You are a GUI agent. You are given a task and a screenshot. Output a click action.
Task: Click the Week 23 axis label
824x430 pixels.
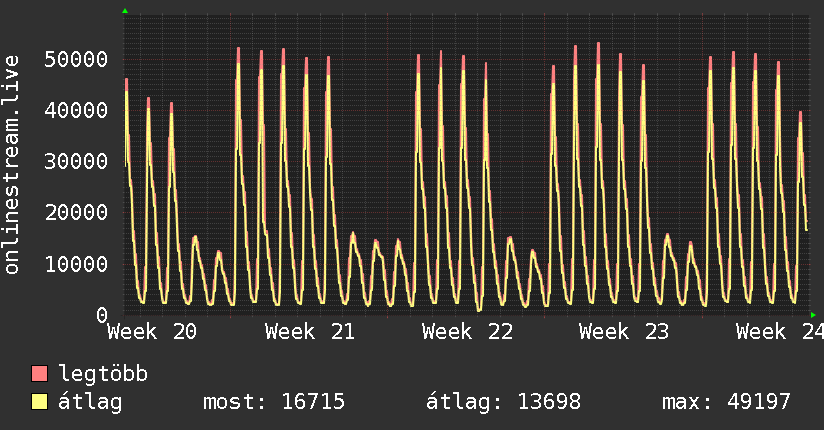coord(624,332)
